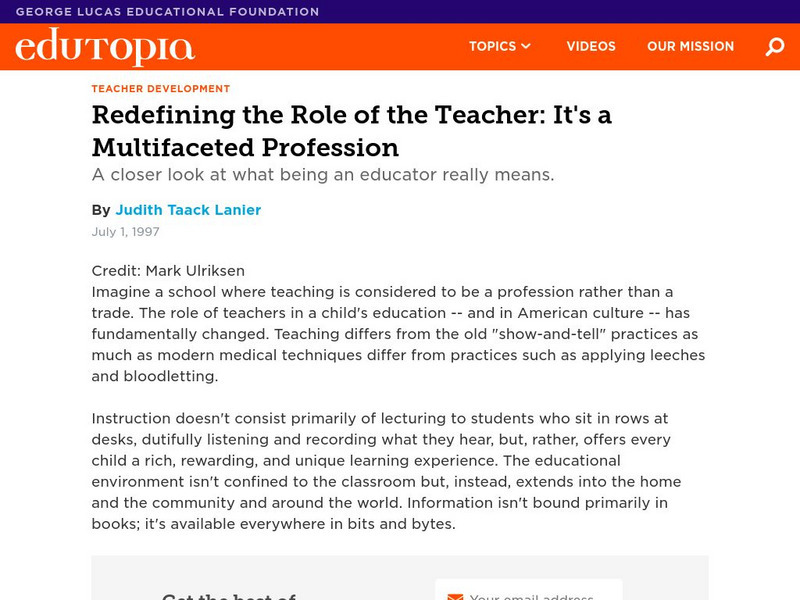The width and height of the screenshot is (800, 600).
Task: Click the 'Get the best of' newsletter heading
Action: tap(230, 596)
